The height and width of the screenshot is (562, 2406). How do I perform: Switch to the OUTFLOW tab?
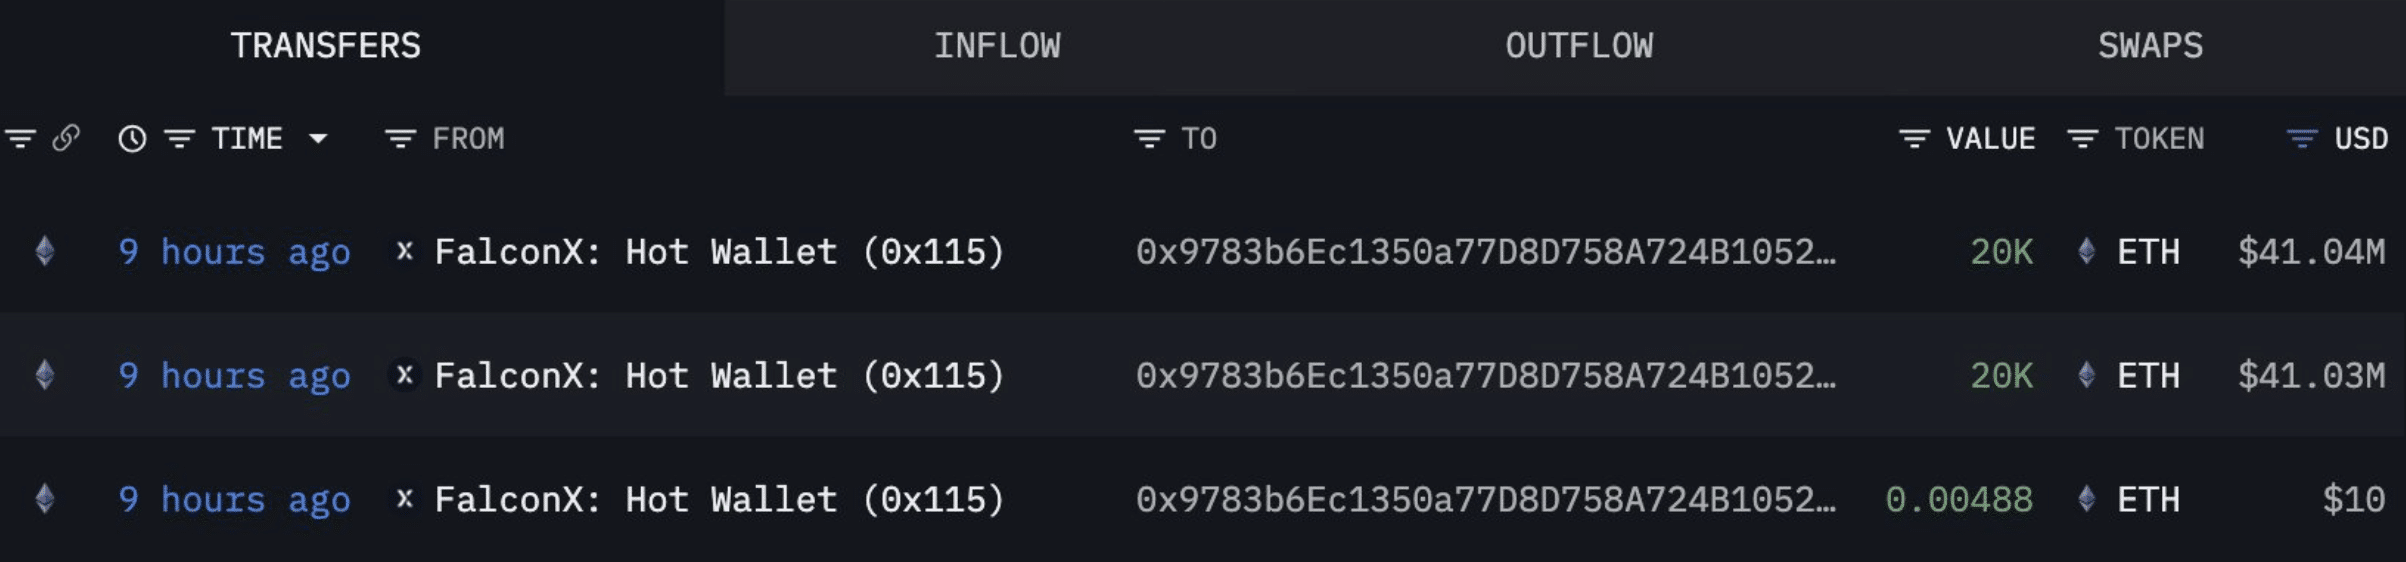tap(1579, 46)
